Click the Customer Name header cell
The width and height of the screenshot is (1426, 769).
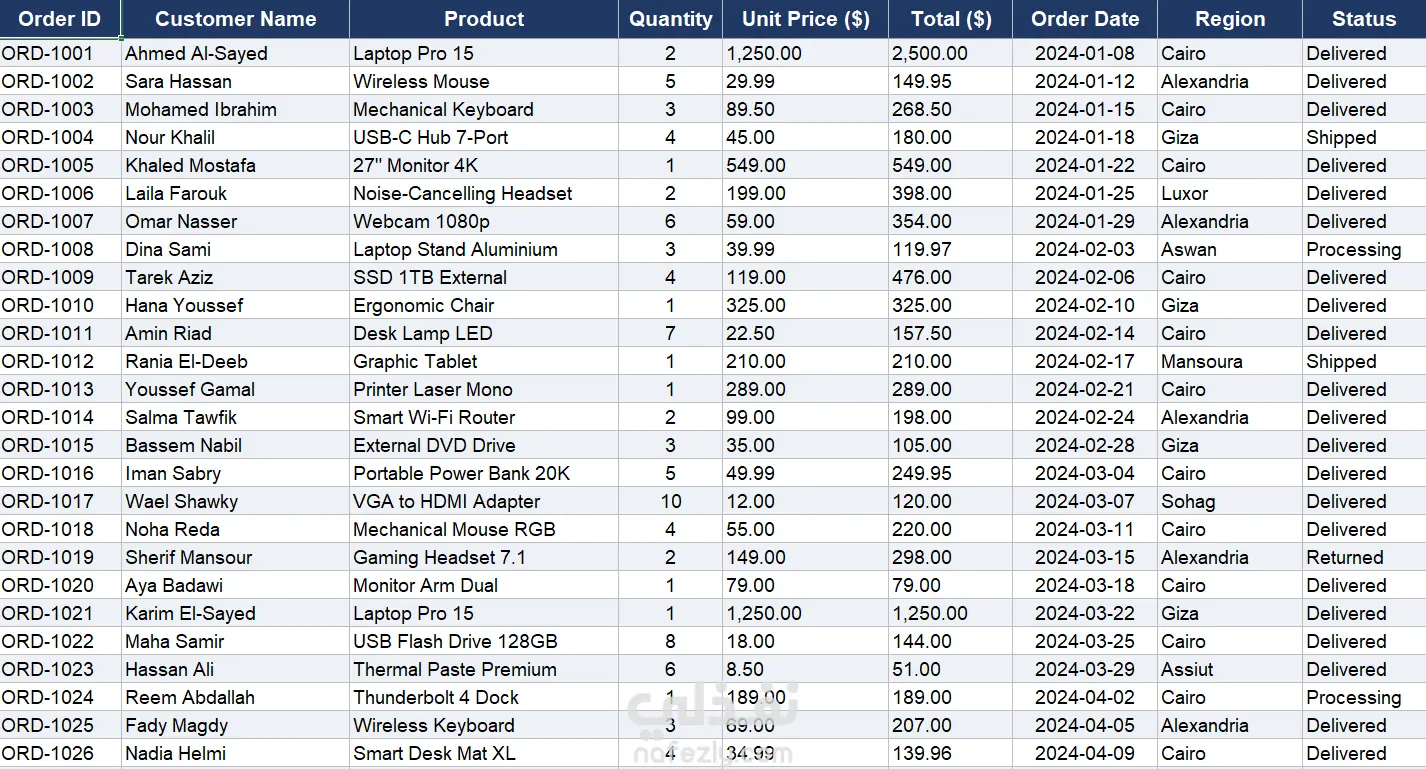coord(235,19)
